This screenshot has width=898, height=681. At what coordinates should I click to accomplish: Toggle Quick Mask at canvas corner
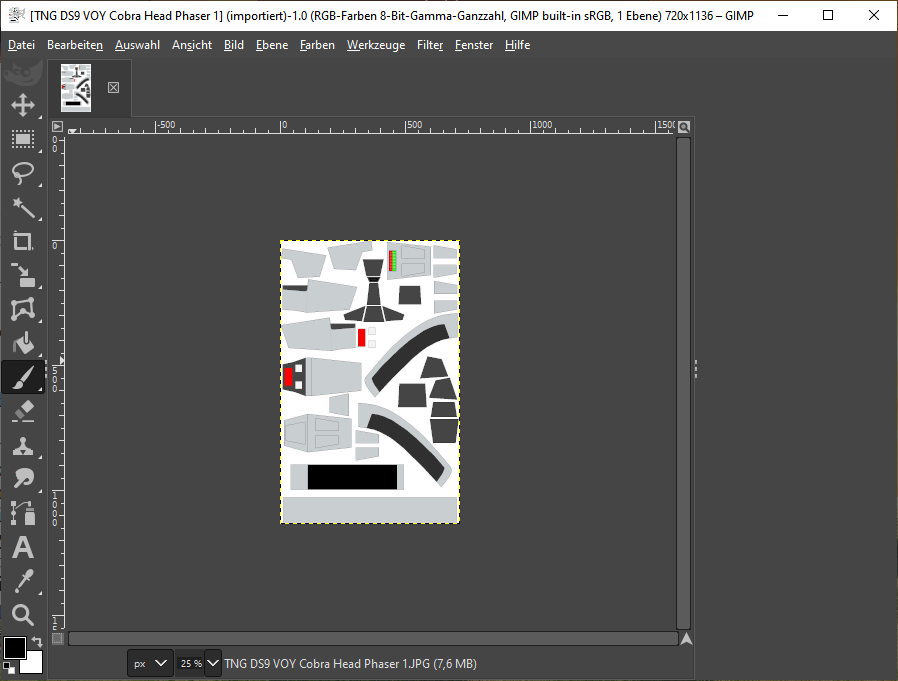57,638
